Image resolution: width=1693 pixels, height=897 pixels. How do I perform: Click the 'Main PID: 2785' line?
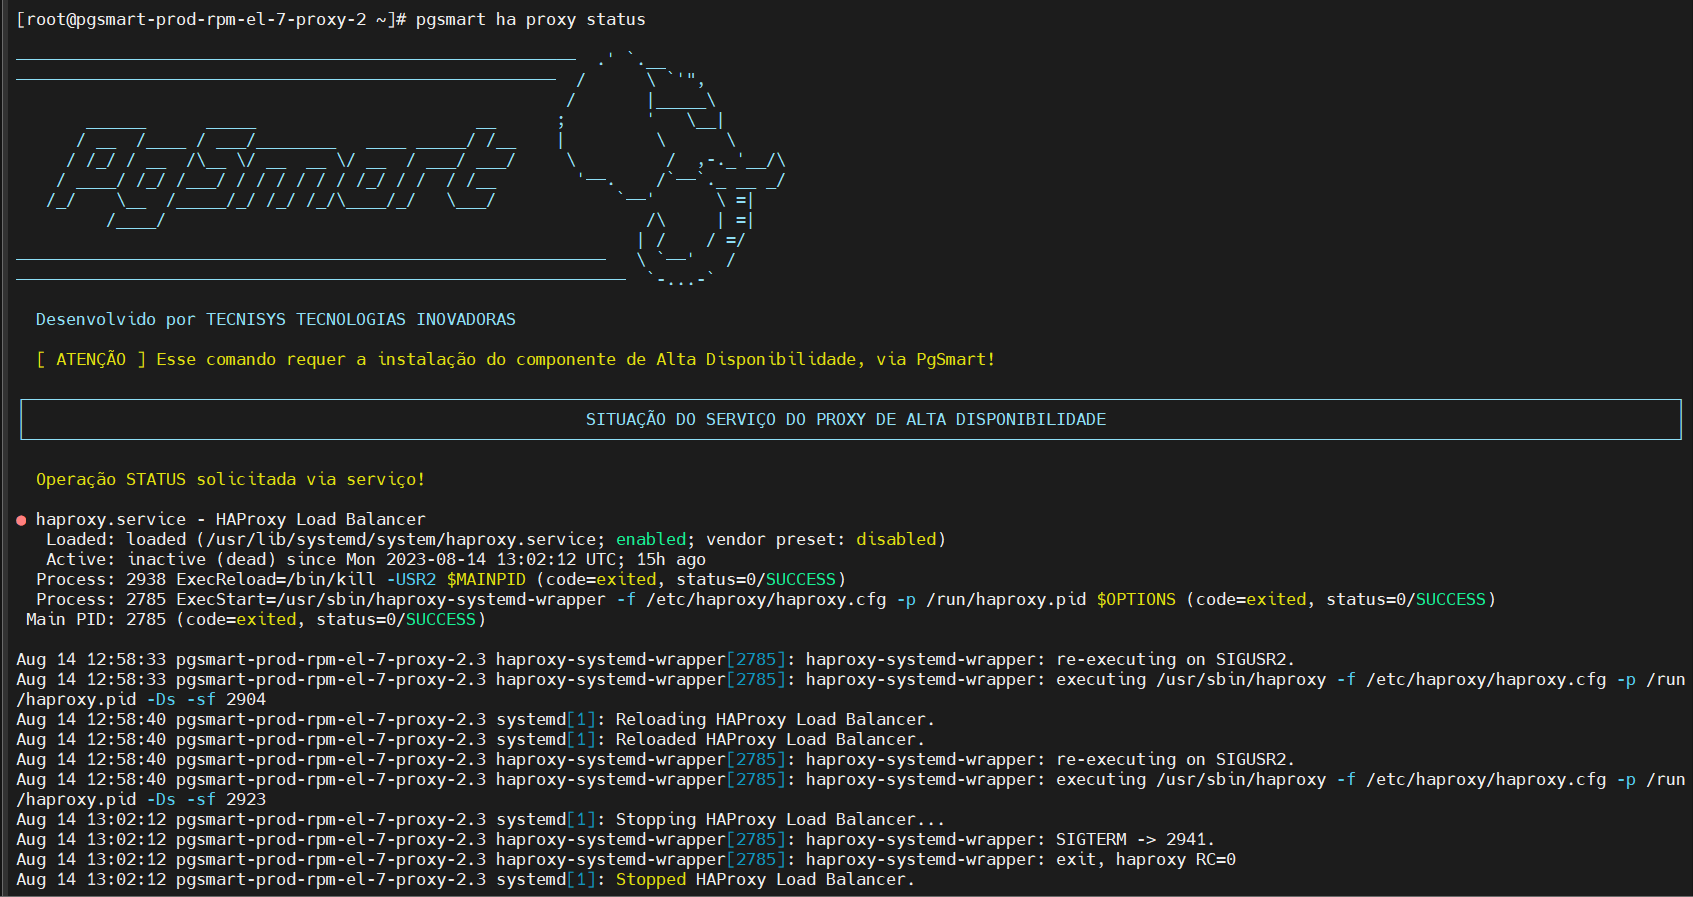pyautogui.click(x=256, y=619)
